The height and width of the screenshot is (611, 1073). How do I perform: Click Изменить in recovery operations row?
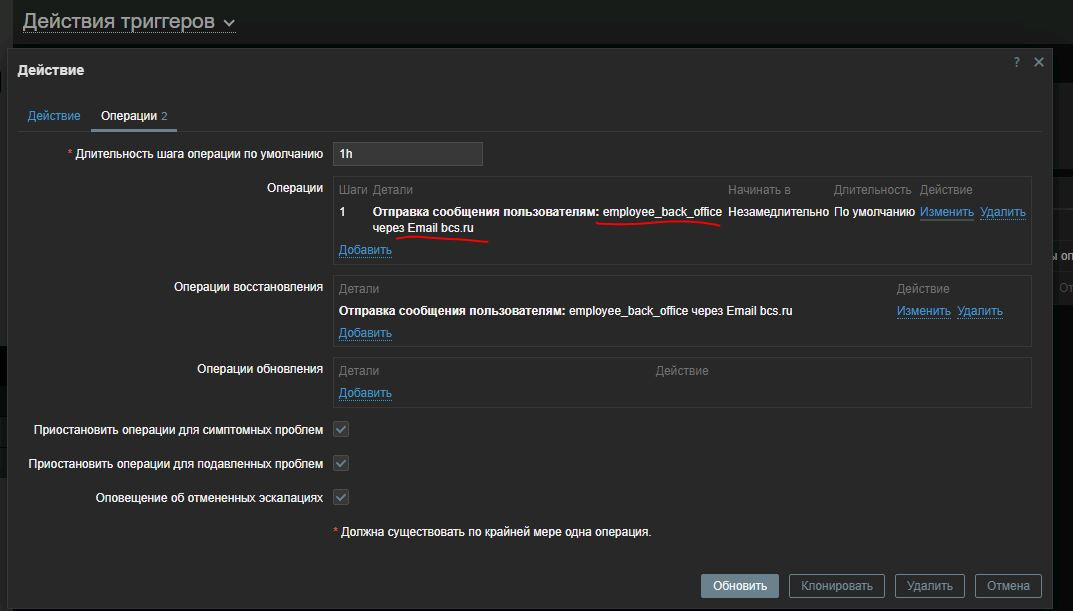pos(923,311)
